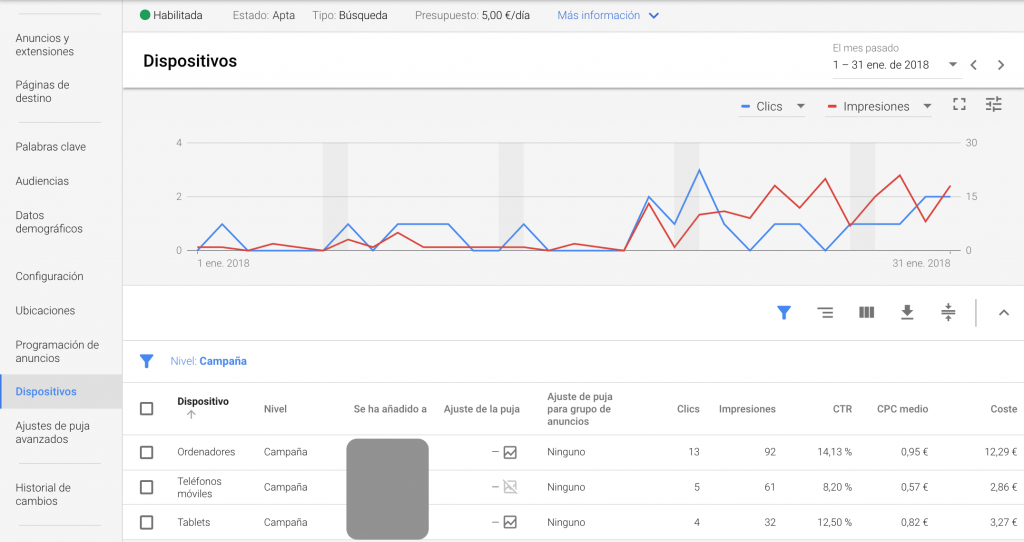Screen dimensions: 1024x542
Task: Click the 12,29 € cost value
Action: click(x=1000, y=452)
